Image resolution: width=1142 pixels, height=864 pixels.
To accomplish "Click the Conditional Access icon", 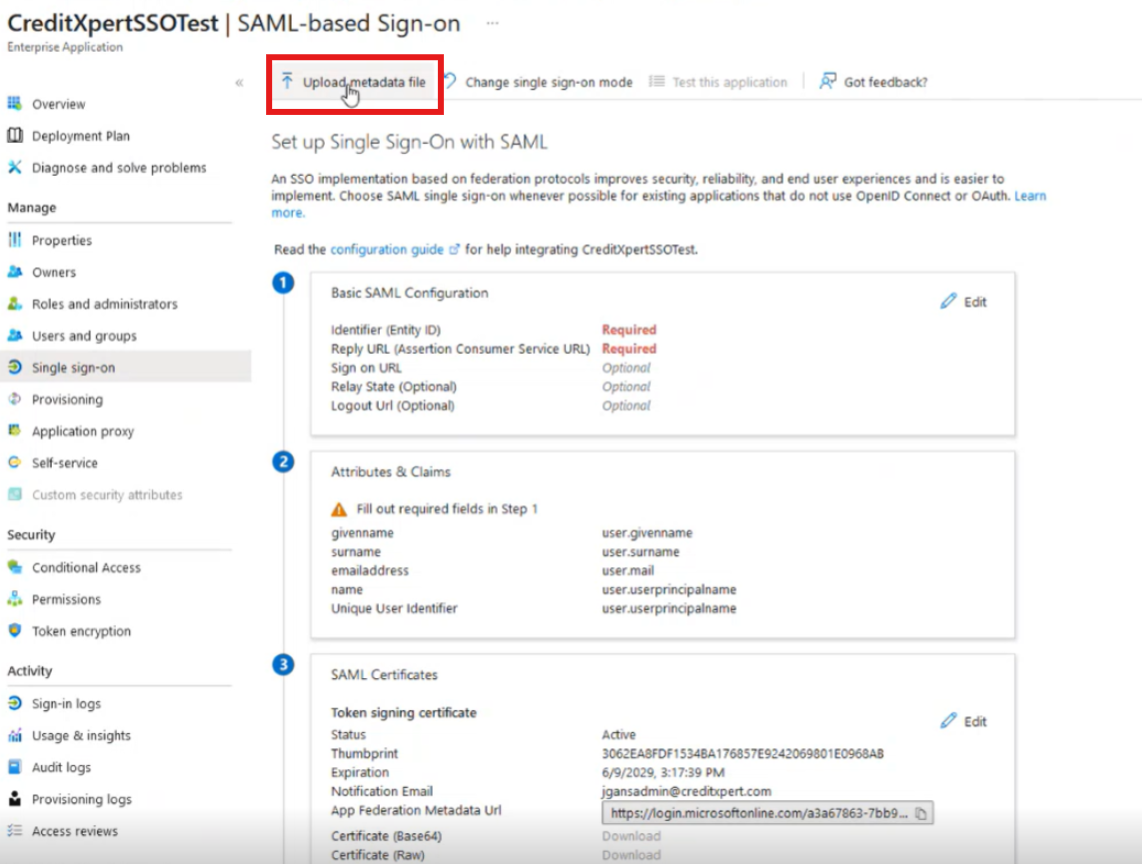I will (x=15, y=567).
